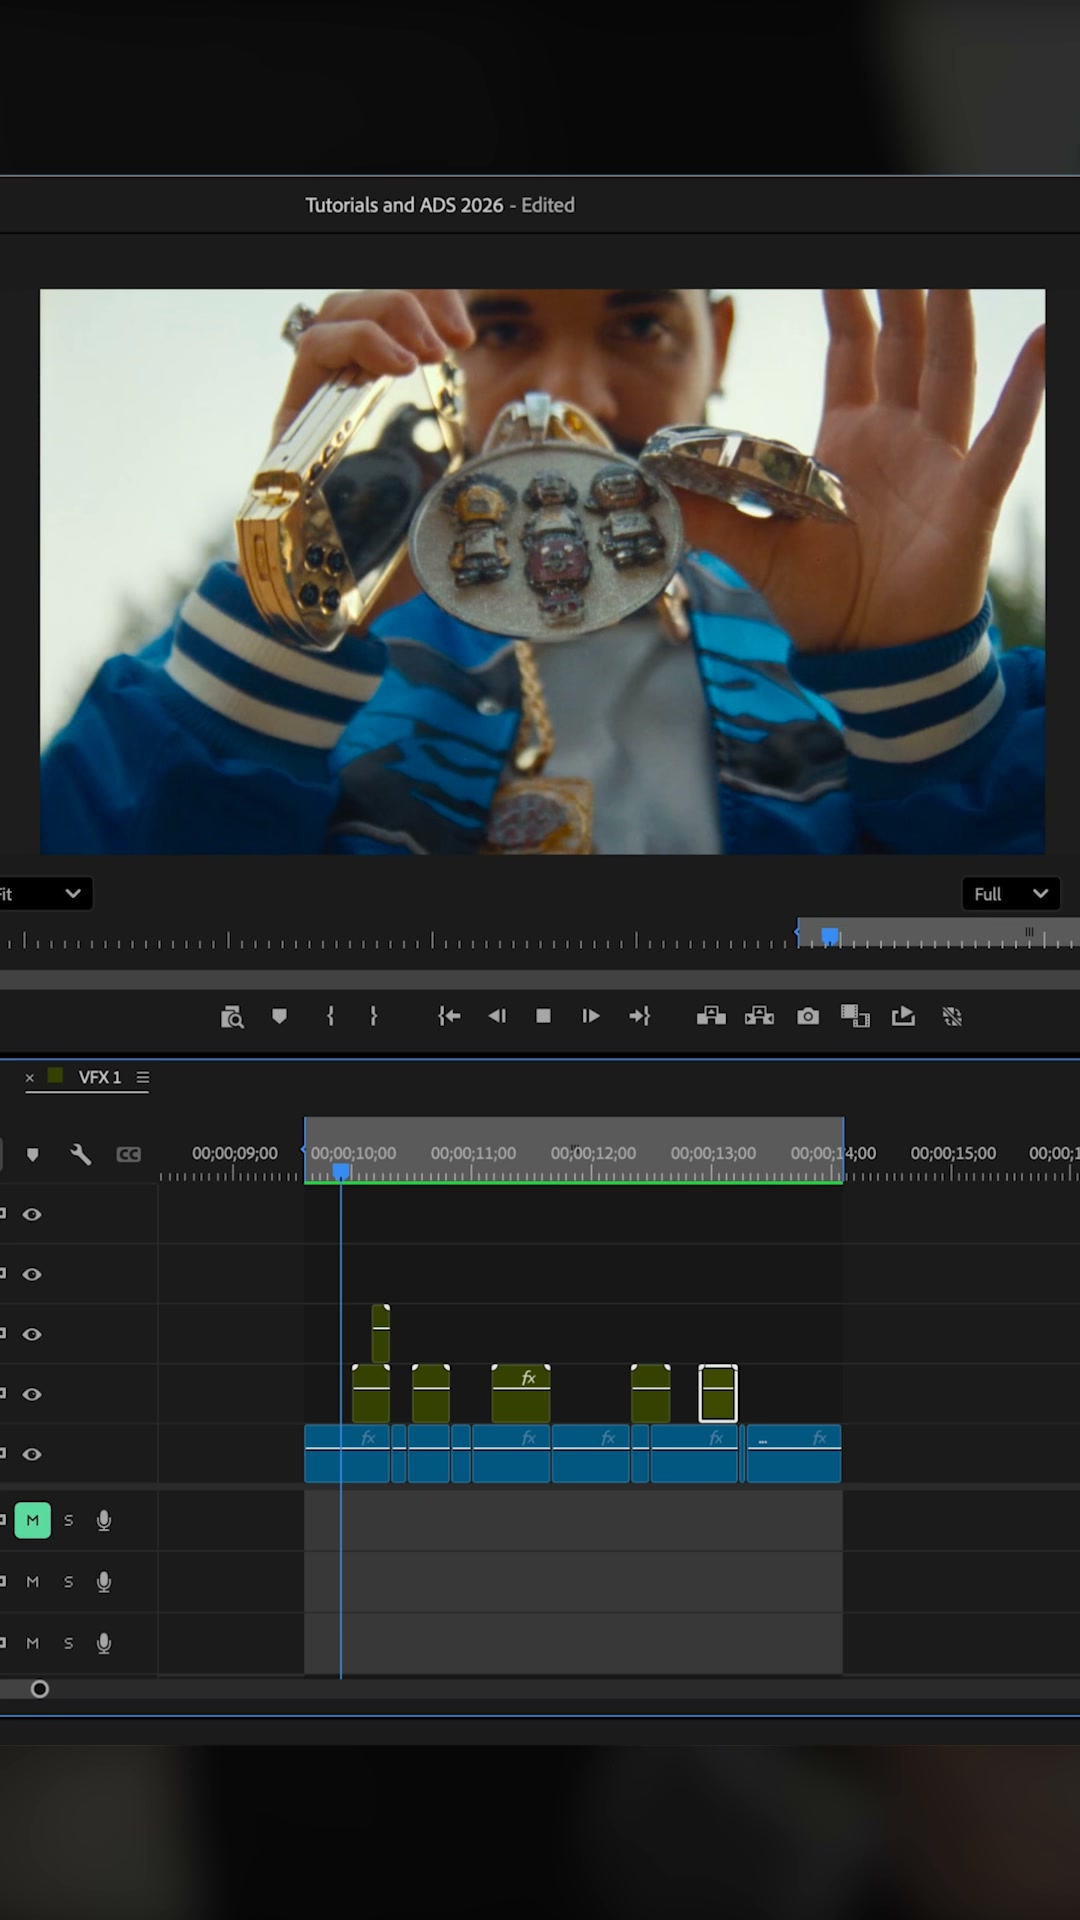Add a marker from the program monitor controls
The image size is (1080, 1920).
[279, 1016]
